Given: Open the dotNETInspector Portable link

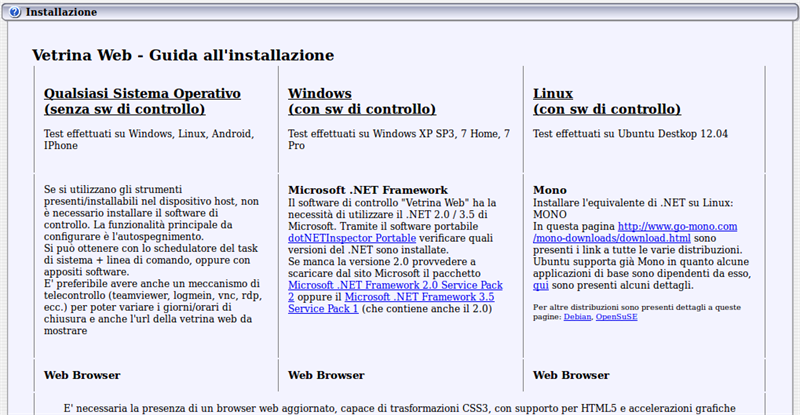Looking at the screenshot, I should pos(354,240).
